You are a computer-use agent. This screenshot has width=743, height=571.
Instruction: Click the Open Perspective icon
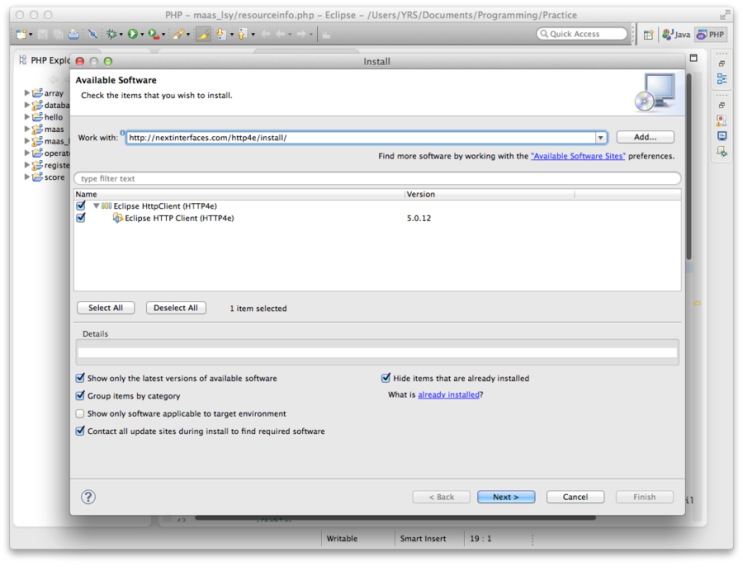(648, 35)
